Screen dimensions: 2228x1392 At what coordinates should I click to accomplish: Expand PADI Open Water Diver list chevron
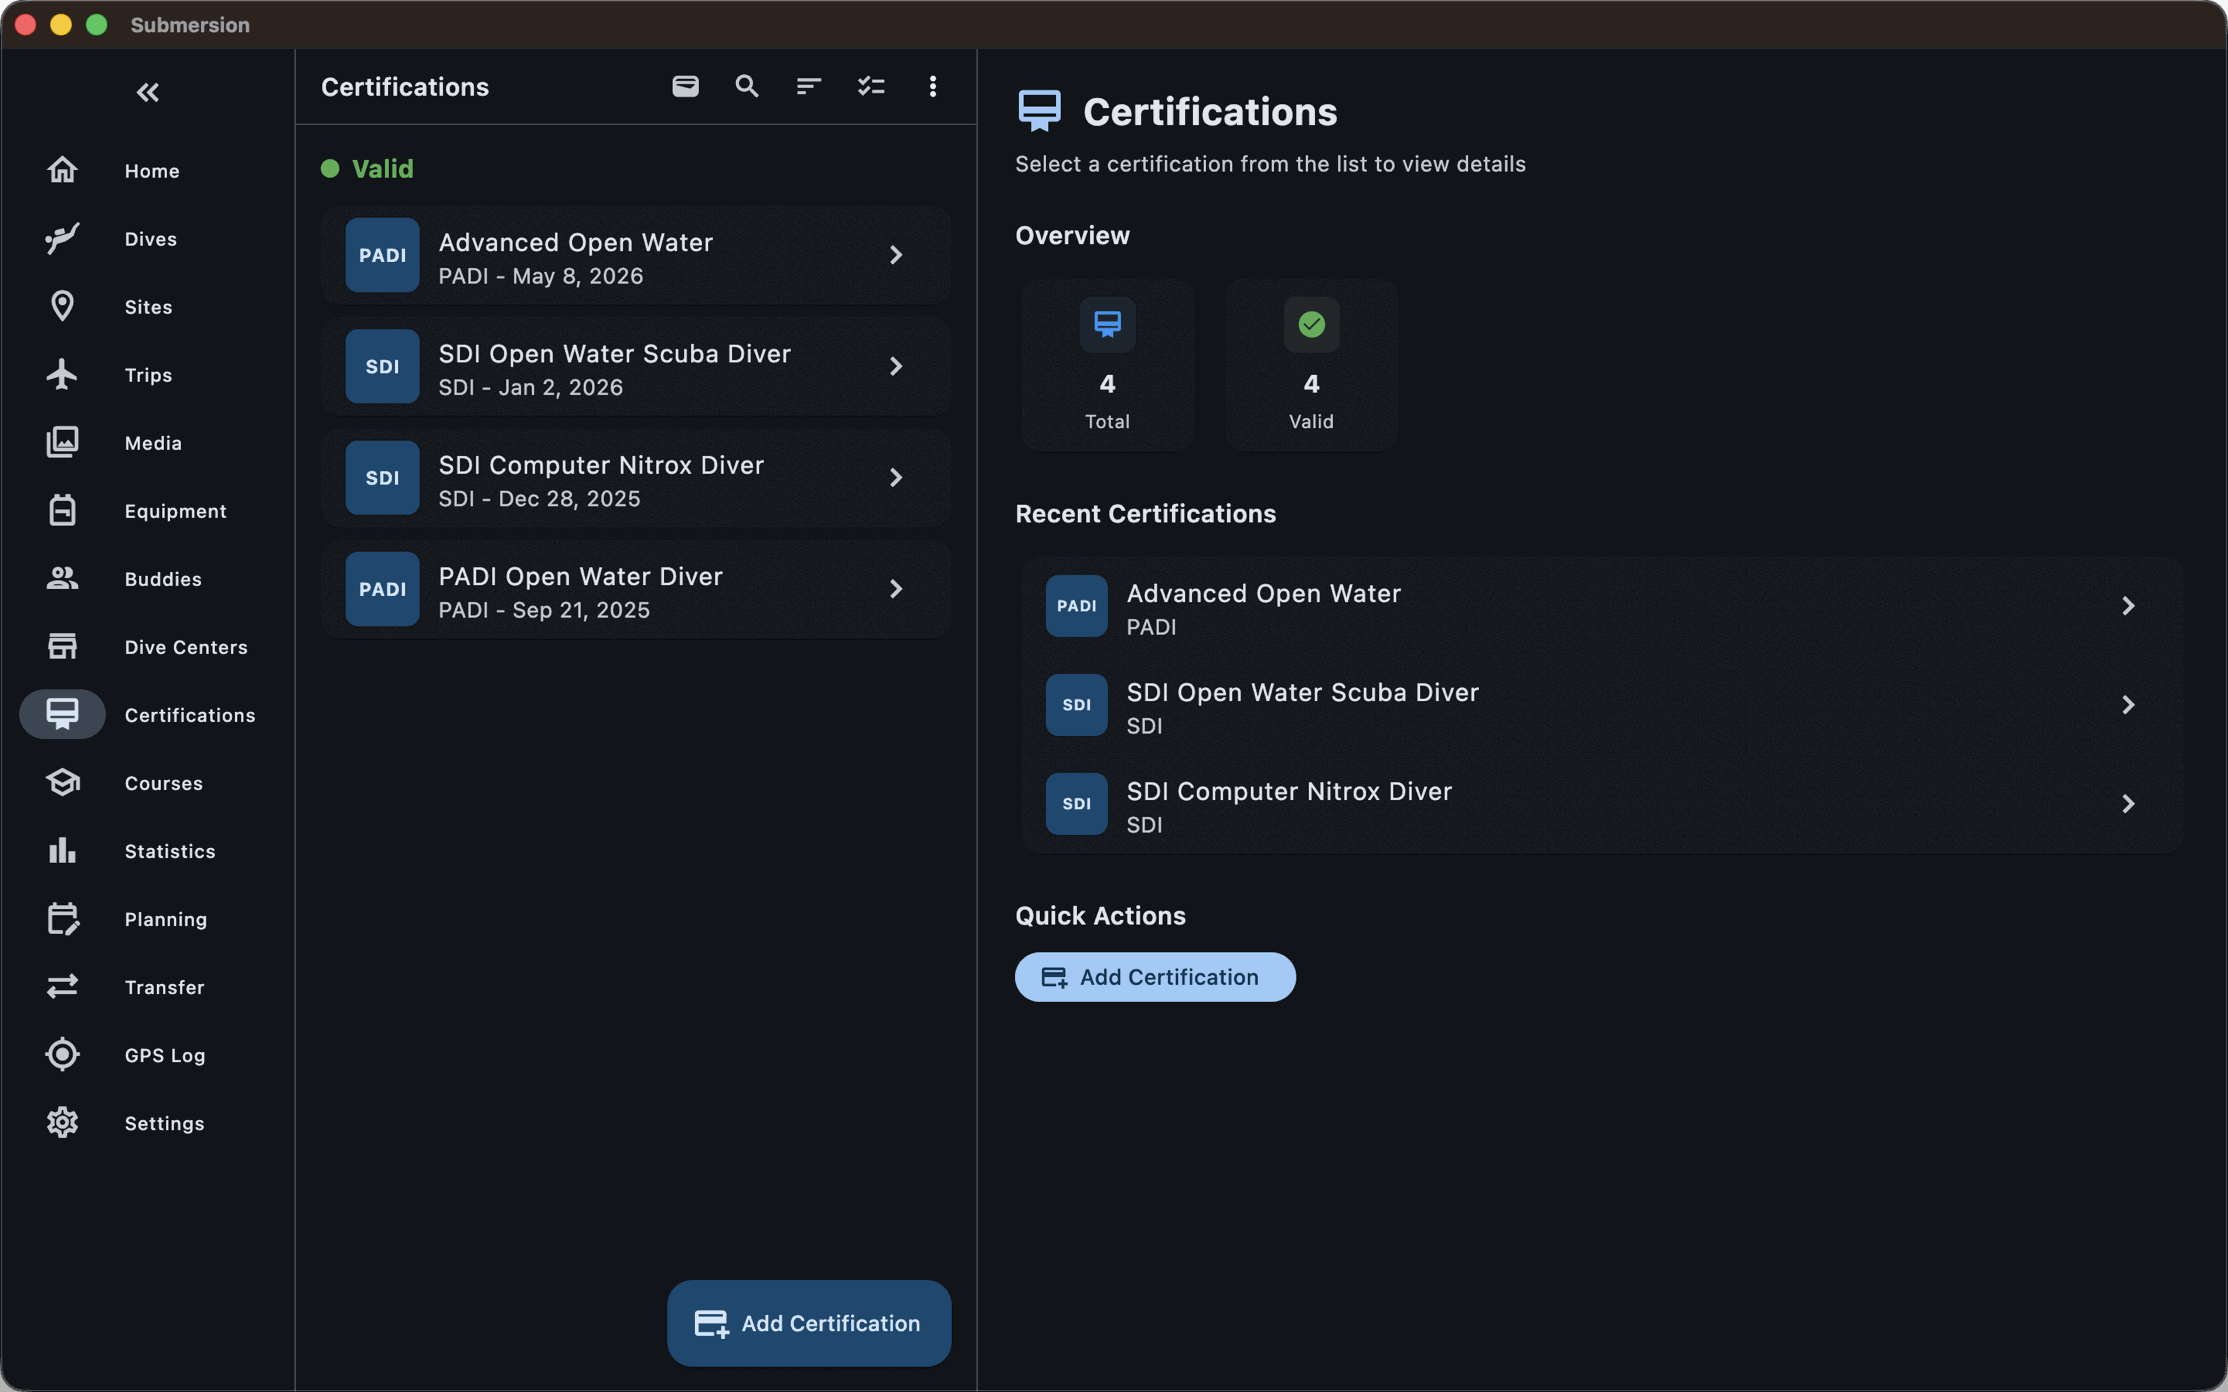click(x=896, y=589)
